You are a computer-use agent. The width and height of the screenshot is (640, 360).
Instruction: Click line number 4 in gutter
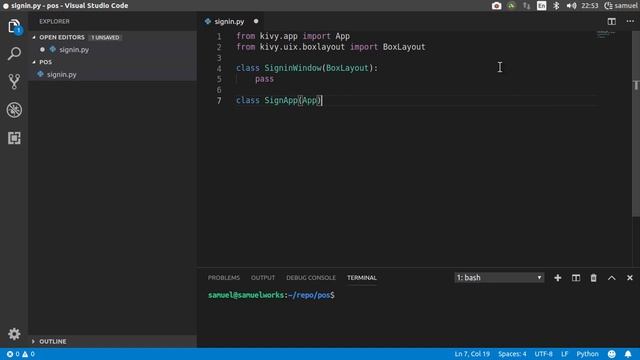[x=220, y=68]
